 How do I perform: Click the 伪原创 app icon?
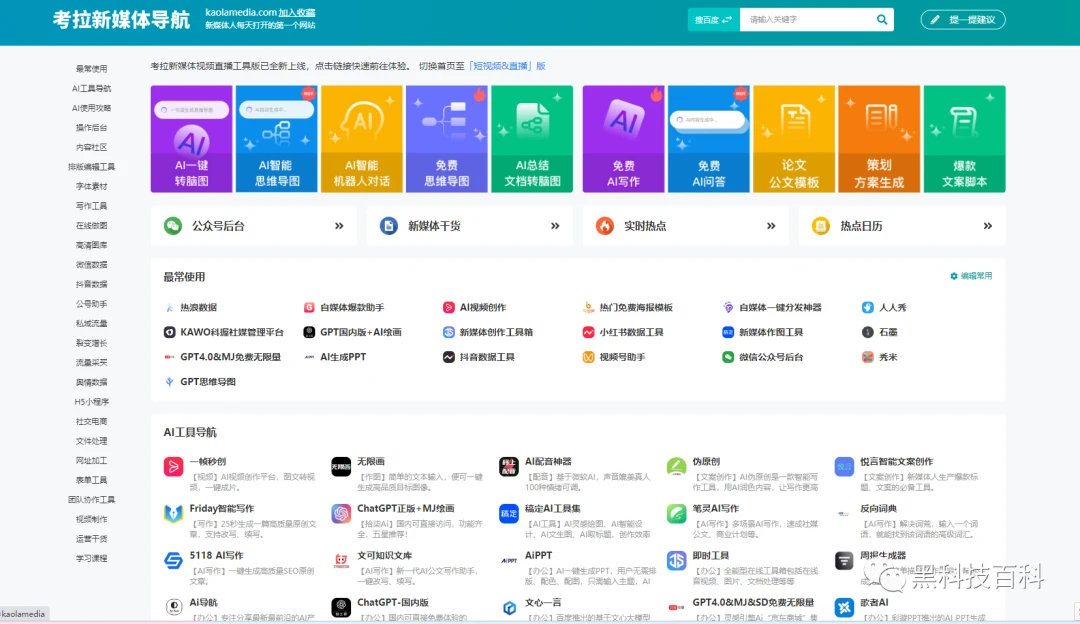click(x=676, y=466)
